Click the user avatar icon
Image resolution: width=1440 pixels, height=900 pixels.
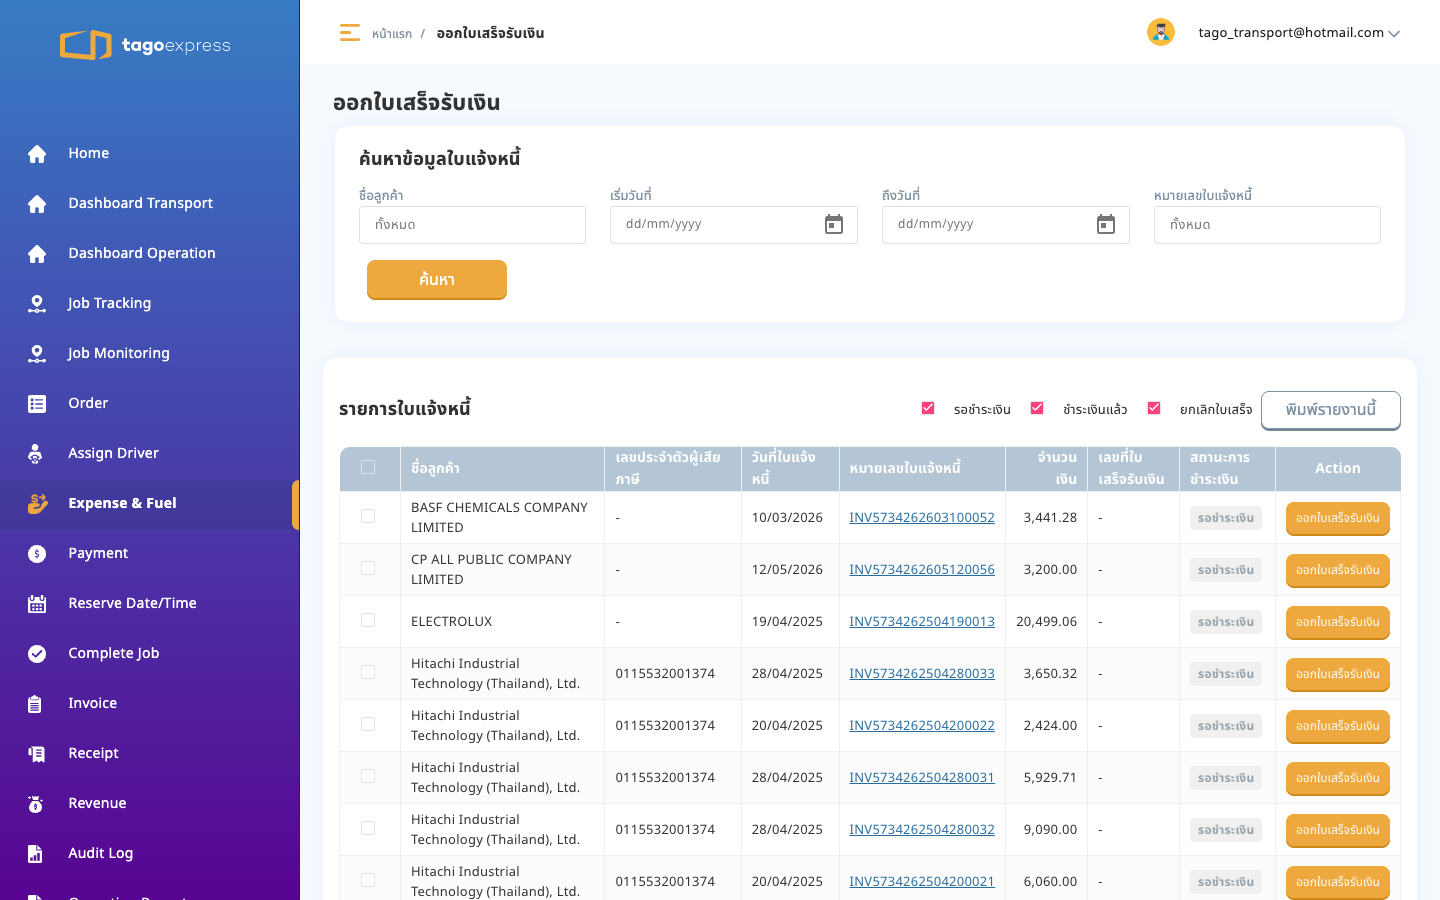1161,32
